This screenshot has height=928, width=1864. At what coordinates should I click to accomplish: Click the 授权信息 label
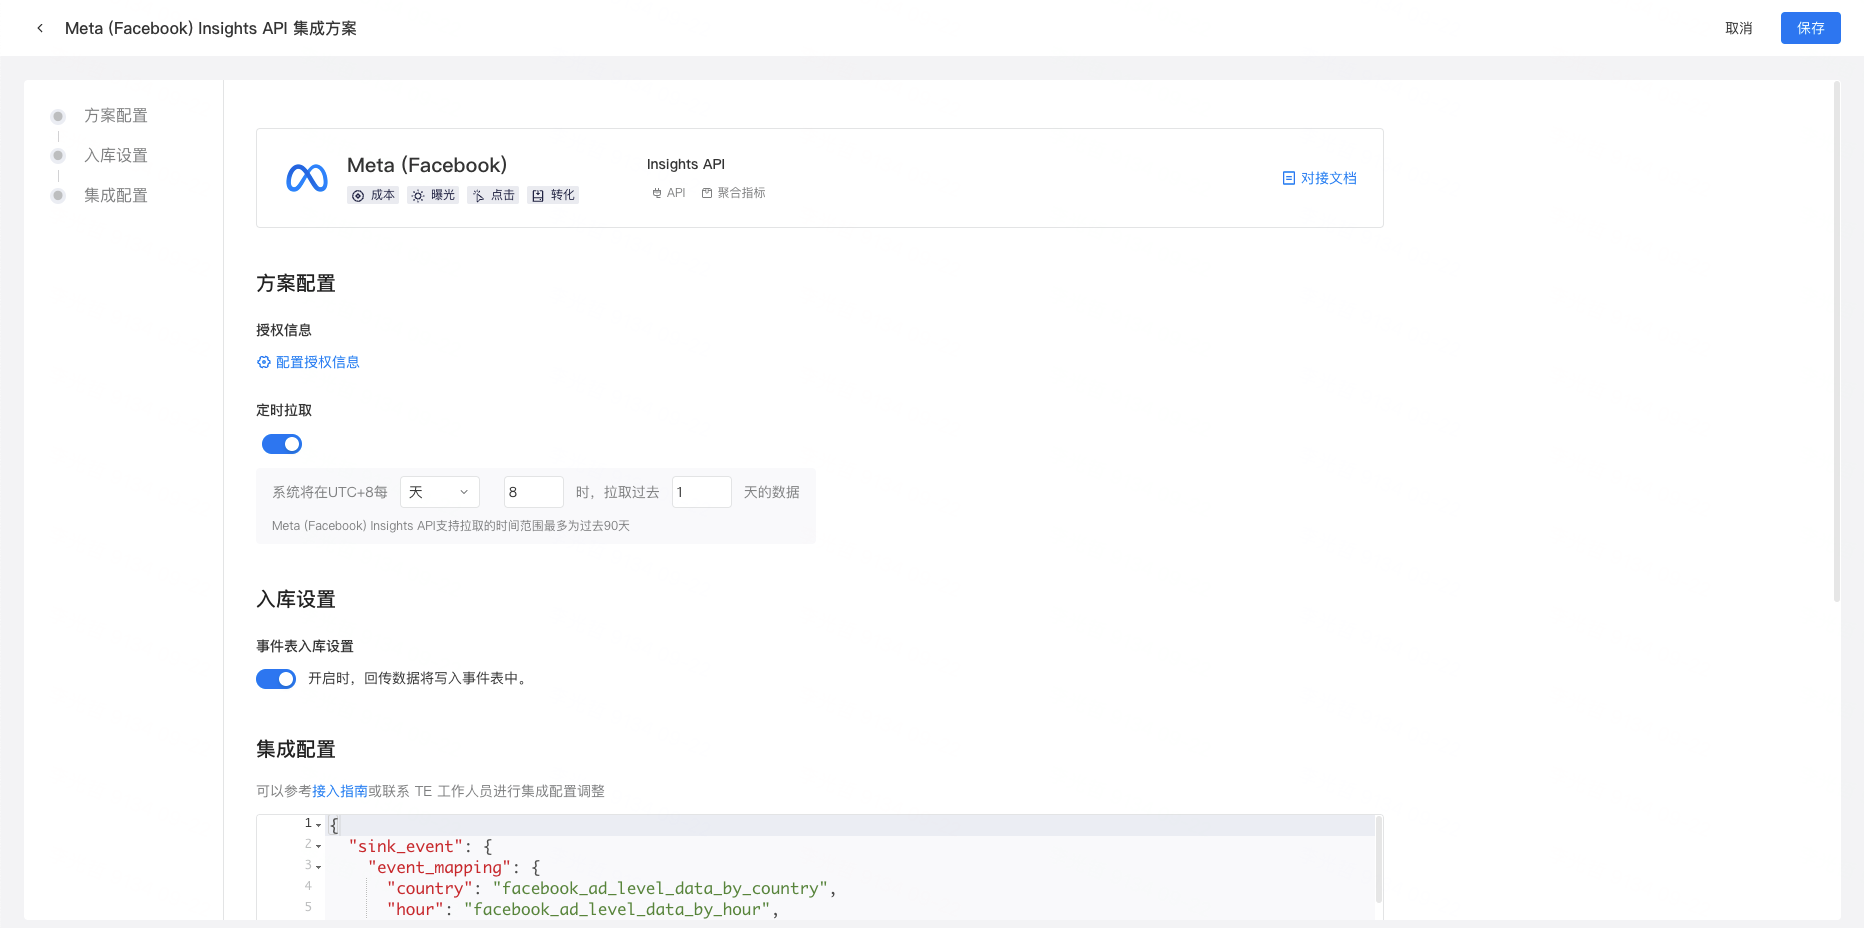click(284, 330)
